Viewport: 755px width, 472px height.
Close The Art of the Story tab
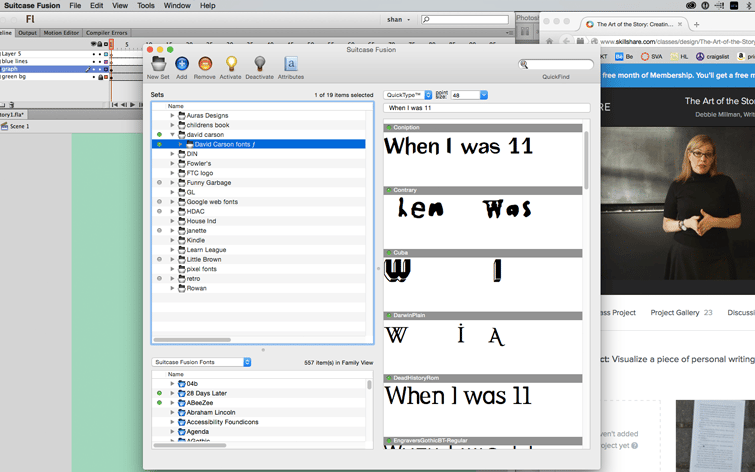[x=680, y=24]
